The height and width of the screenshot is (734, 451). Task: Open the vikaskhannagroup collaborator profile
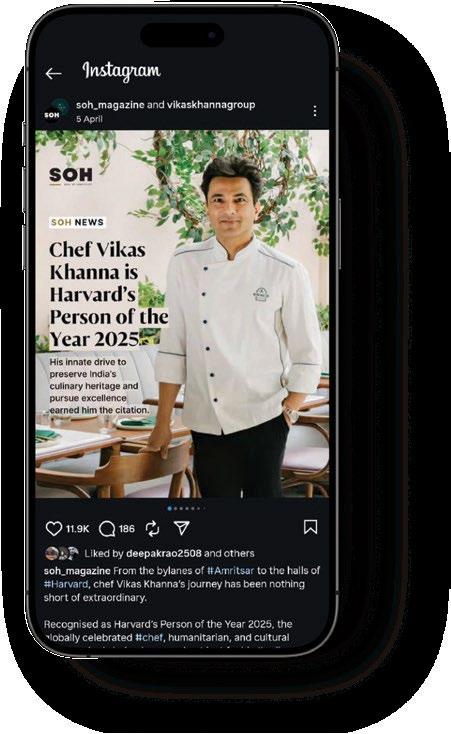click(211, 105)
